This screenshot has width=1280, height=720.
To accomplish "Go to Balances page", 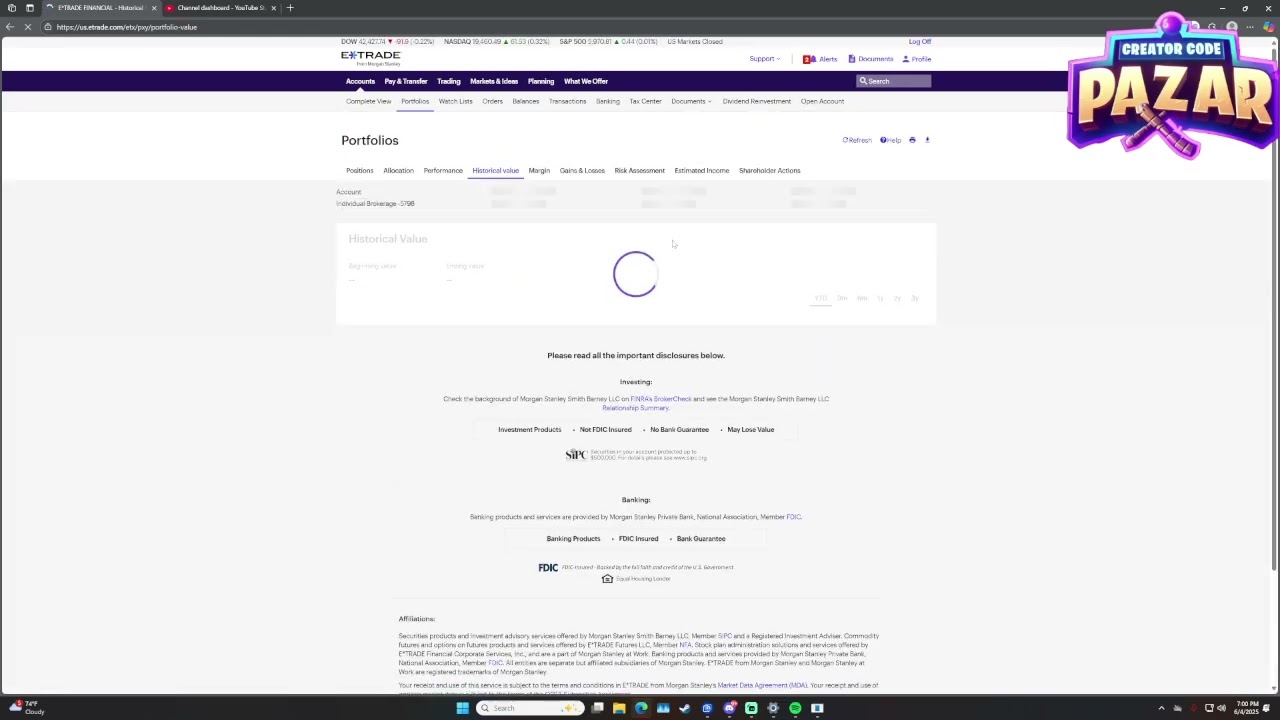I will 525,101.
